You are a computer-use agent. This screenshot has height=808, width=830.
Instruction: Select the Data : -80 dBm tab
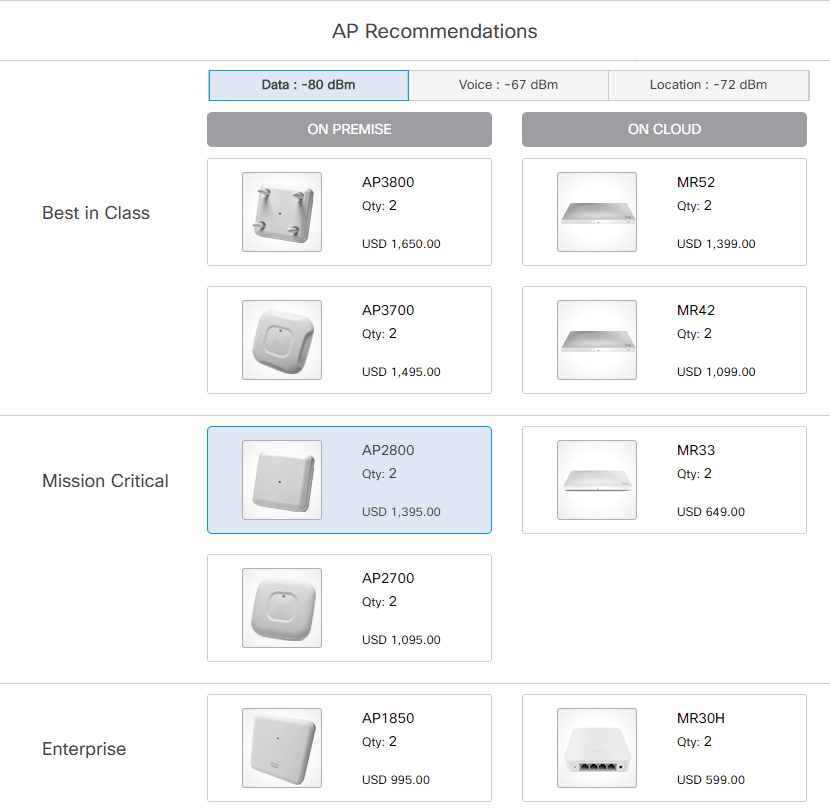[x=308, y=85]
